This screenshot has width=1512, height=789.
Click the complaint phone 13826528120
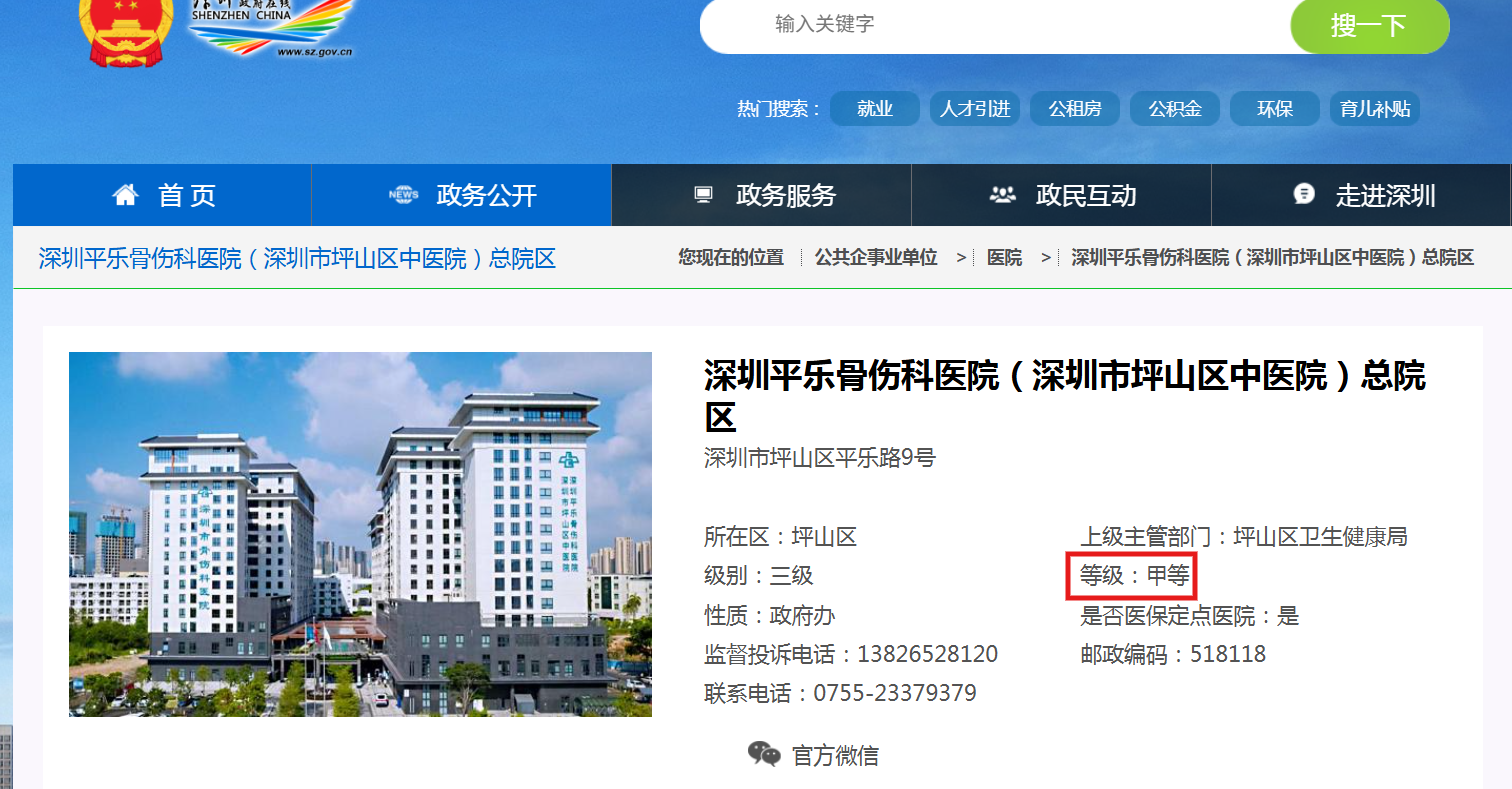pyautogui.click(x=927, y=654)
